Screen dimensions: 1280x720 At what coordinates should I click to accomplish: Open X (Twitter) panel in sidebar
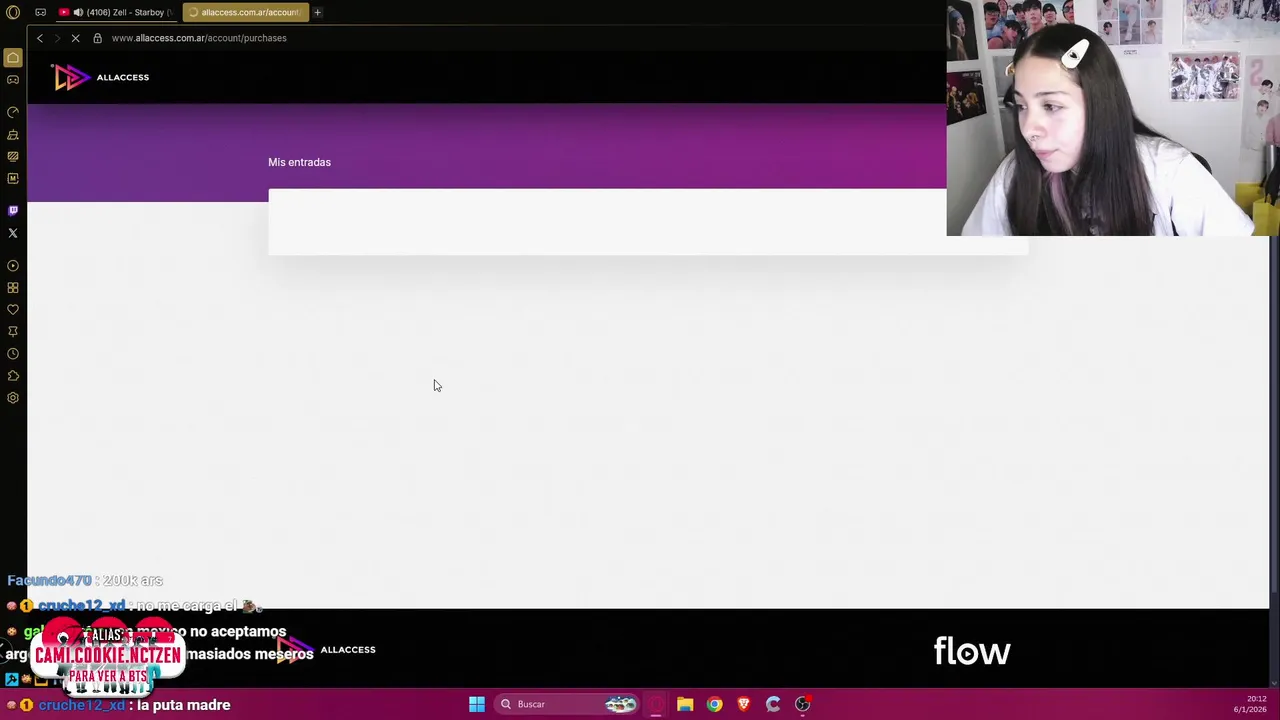(13, 233)
